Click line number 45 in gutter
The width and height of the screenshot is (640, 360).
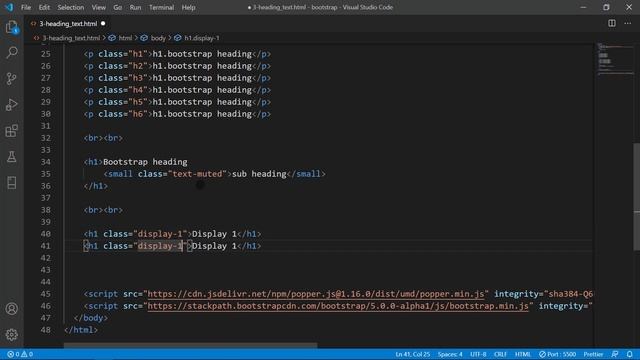46,294
